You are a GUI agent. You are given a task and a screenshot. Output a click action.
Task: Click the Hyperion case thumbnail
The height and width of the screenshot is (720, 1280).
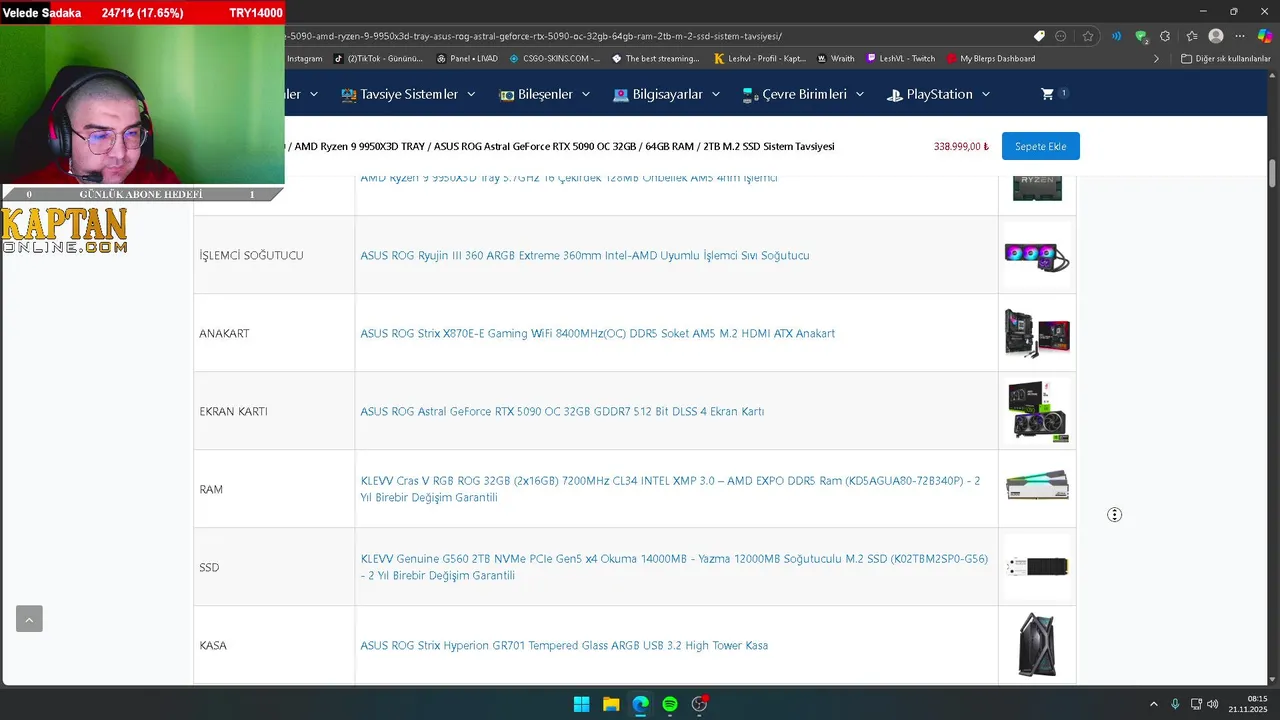(x=1037, y=645)
